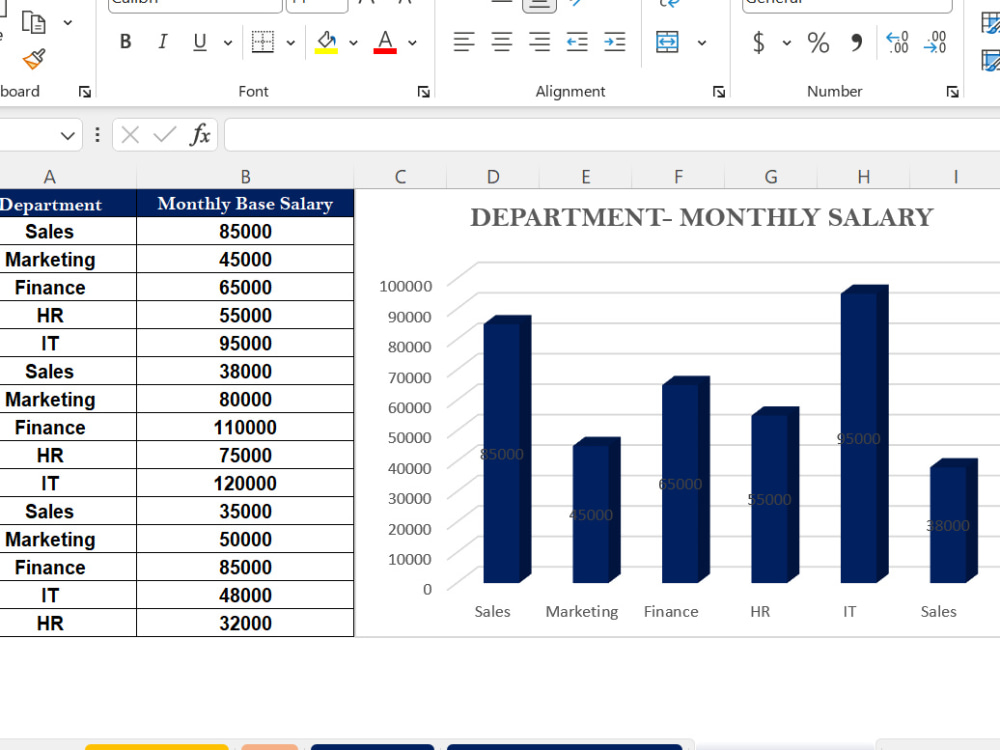Viewport: 1000px width, 750px height.
Task: Apply Underline formatting
Action: click(x=200, y=42)
